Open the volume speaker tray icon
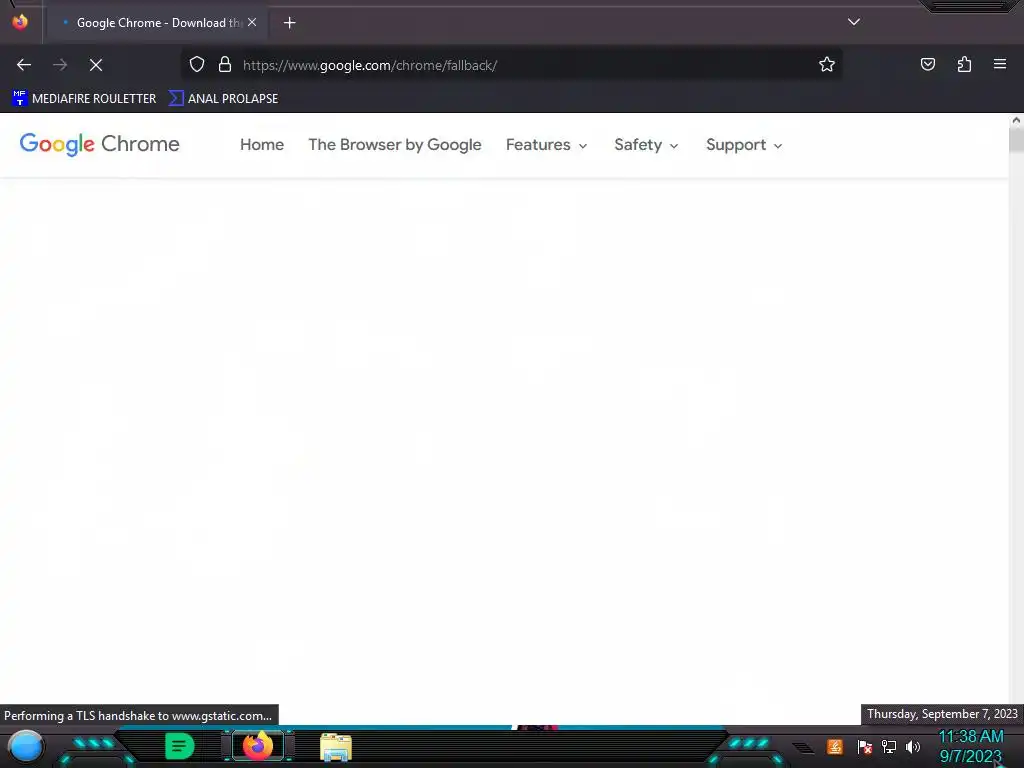Viewport: 1024px width, 768px height. tap(913, 746)
